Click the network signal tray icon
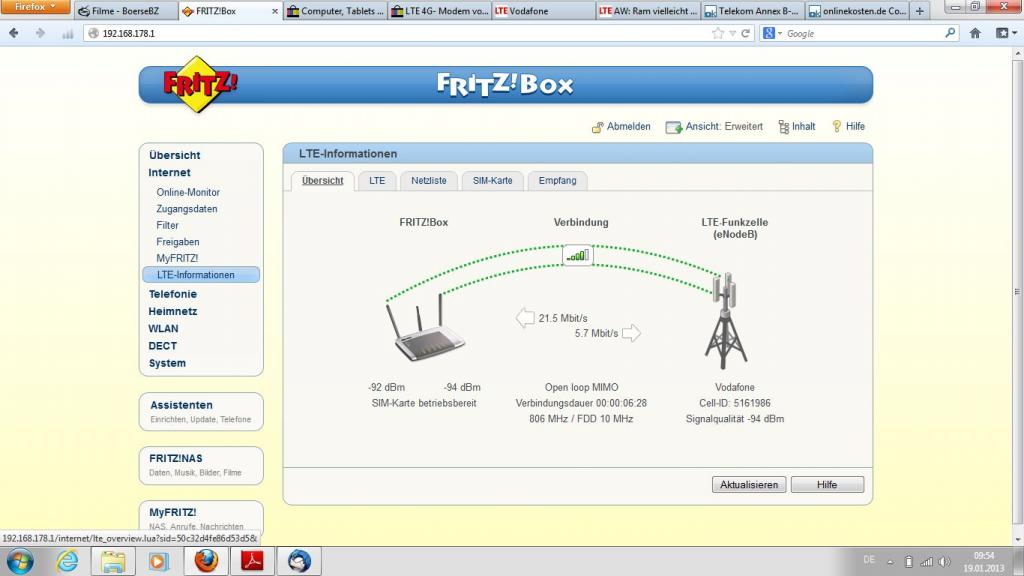1024x576 pixels. click(x=927, y=562)
